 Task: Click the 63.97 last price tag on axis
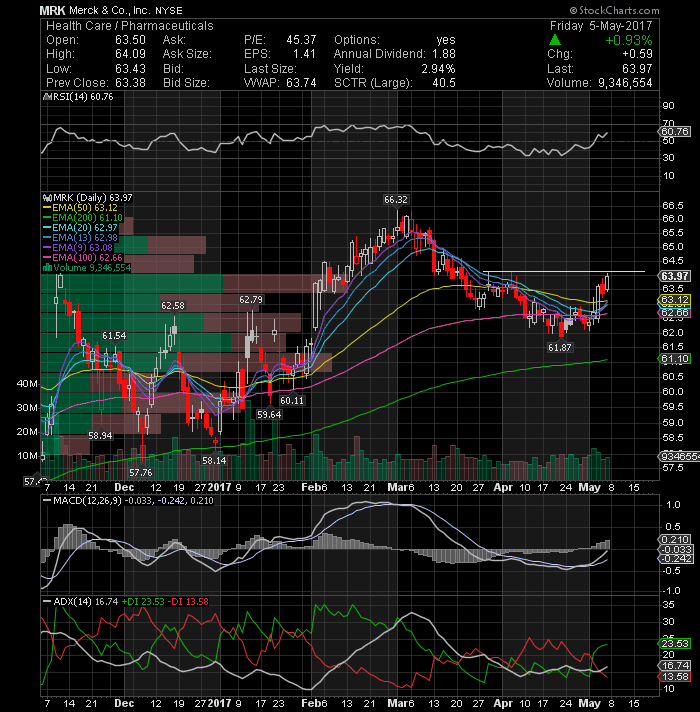click(x=675, y=276)
